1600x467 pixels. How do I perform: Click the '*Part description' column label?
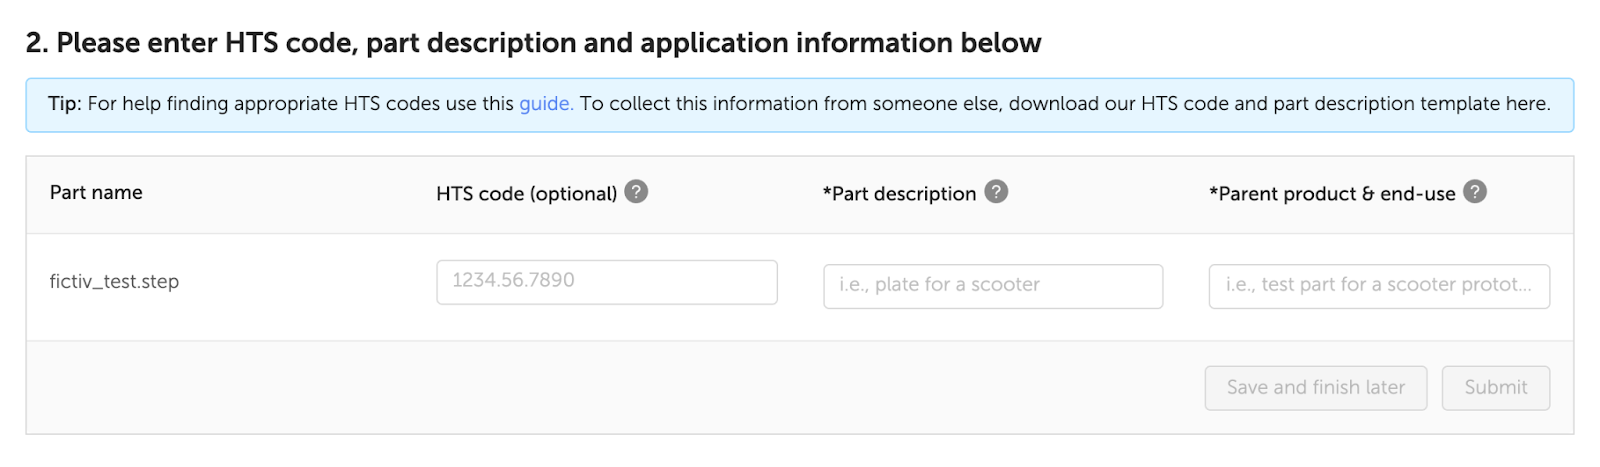click(x=899, y=193)
